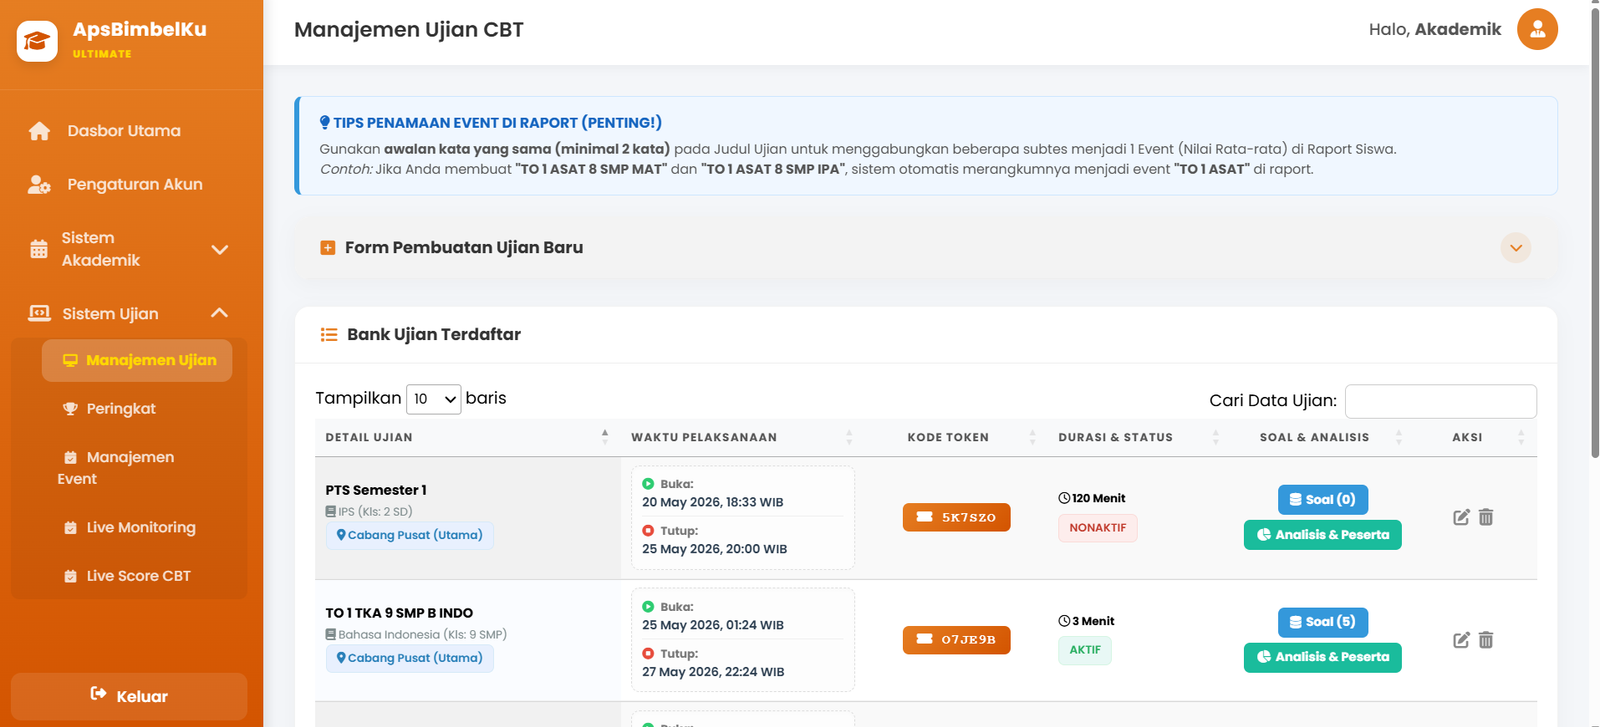Collapse the Sistem Ujian chevron
1600x727 pixels.
point(220,313)
